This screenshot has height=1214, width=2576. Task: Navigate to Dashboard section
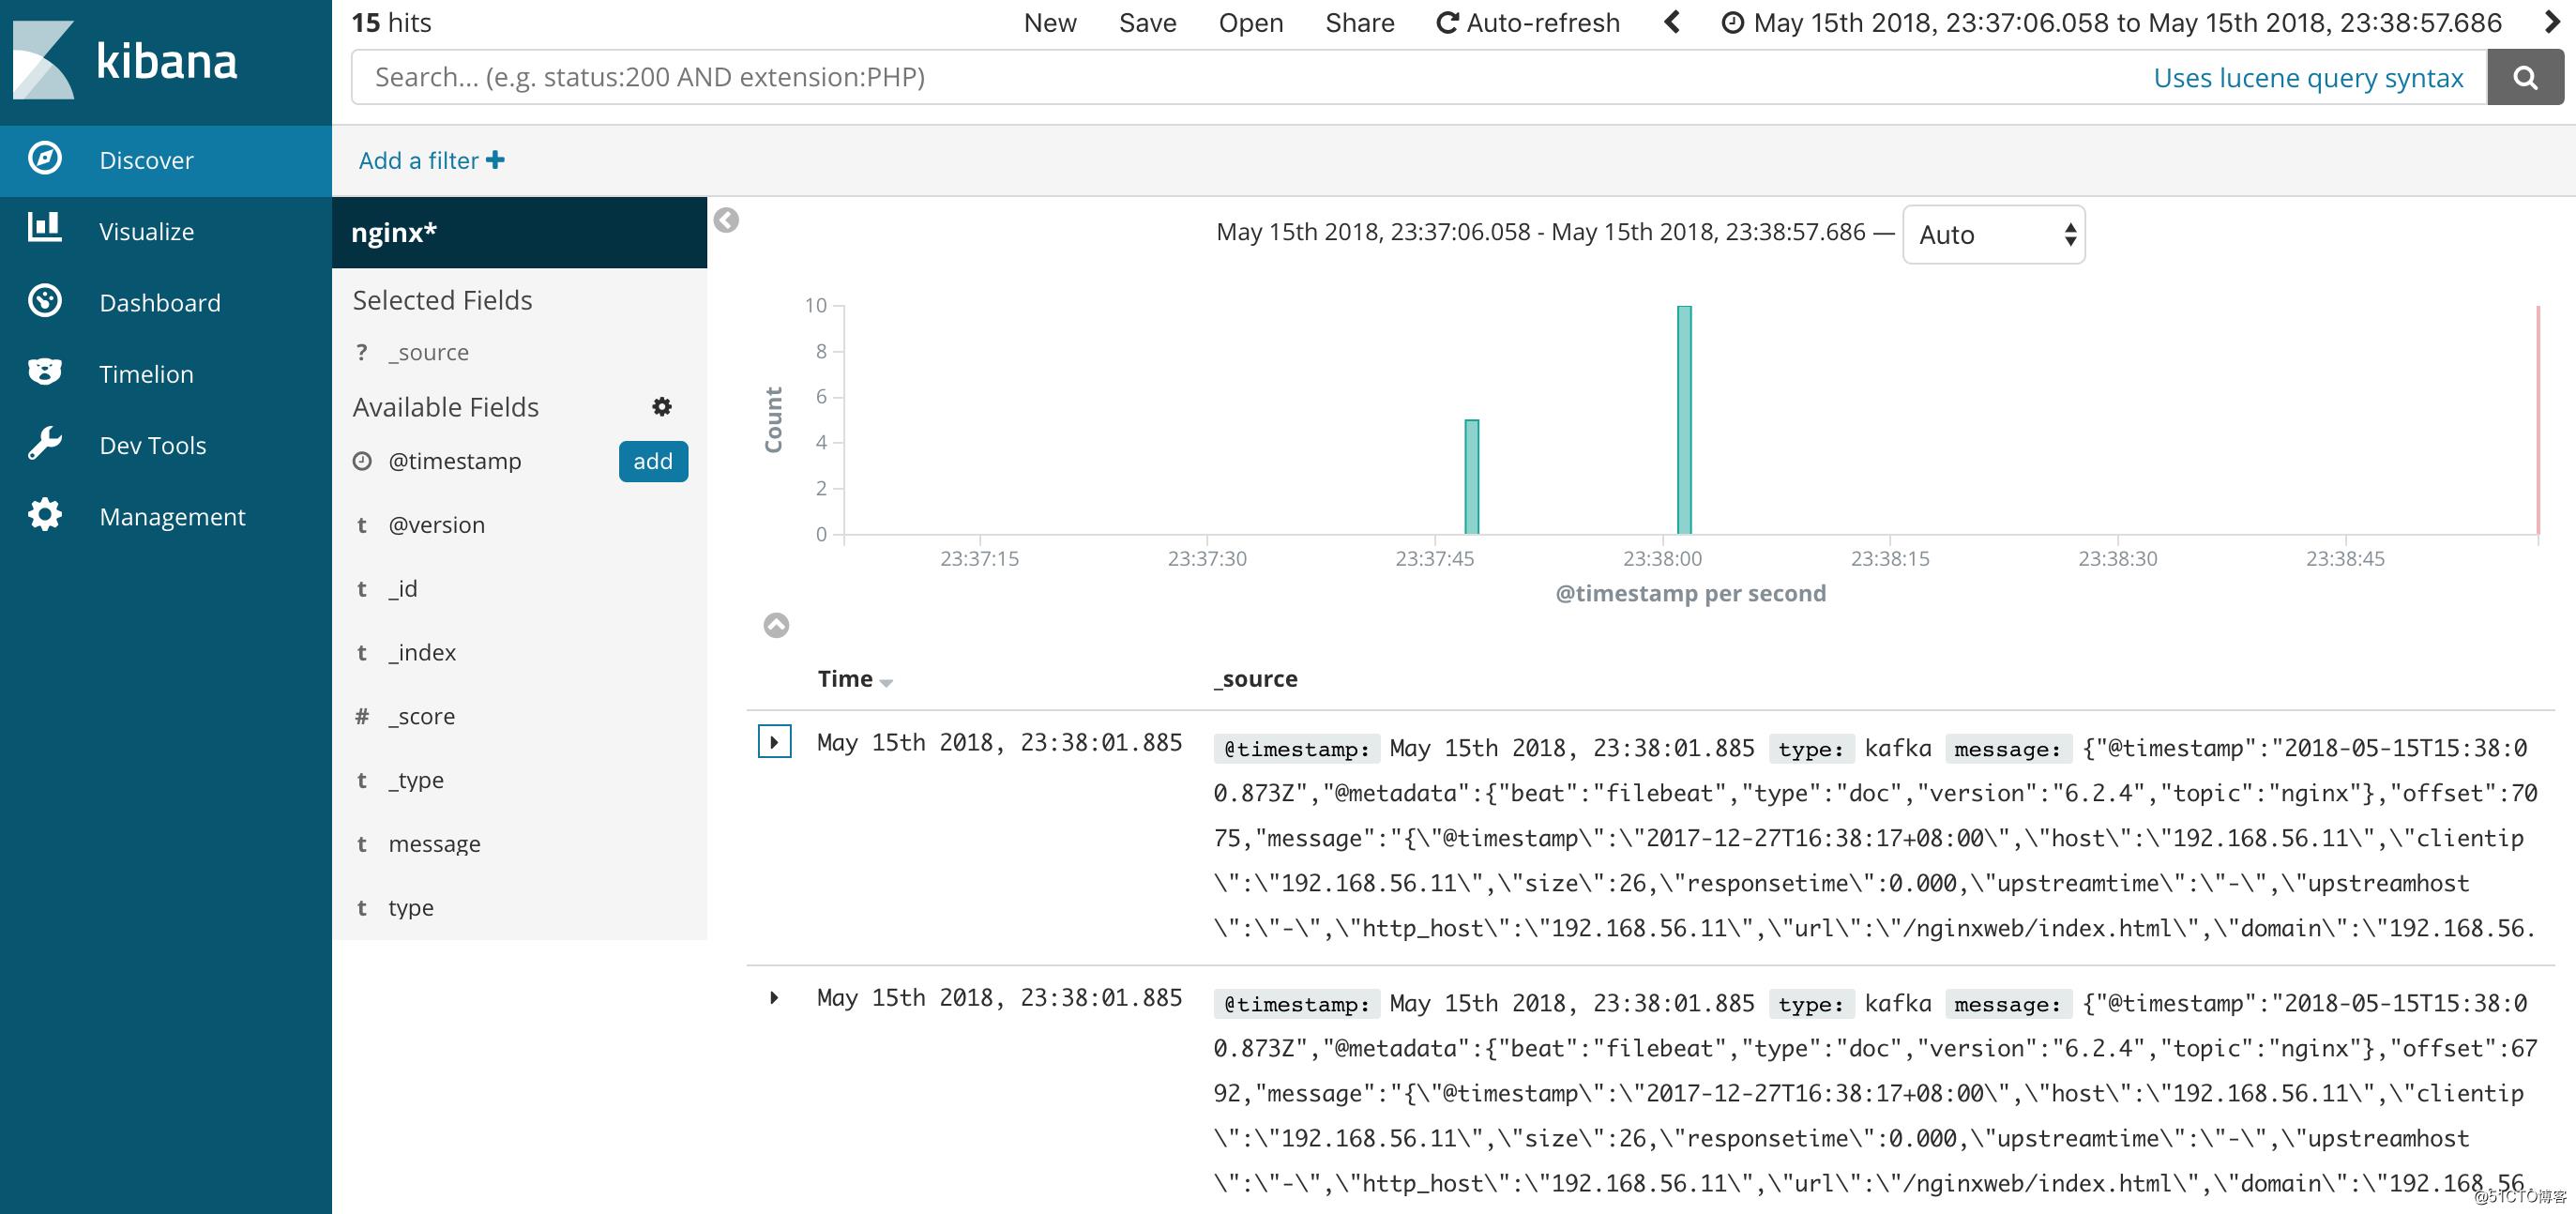pyautogui.click(x=161, y=300)
